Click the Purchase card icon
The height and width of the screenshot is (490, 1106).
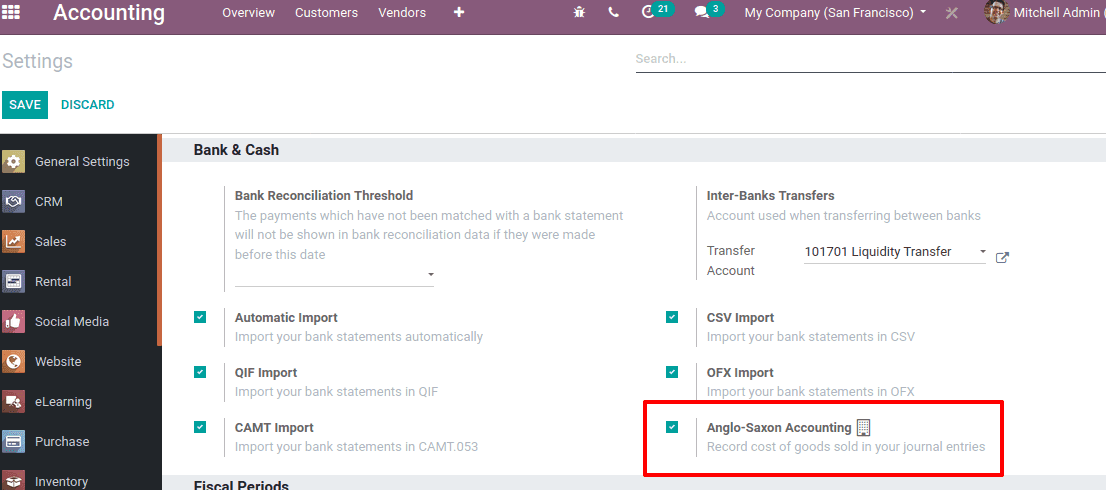pos(13,441)
